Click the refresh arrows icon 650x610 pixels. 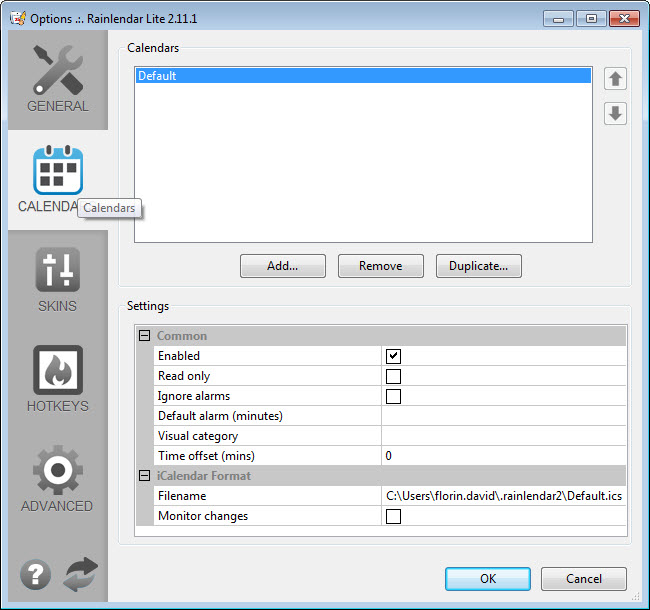click(x=81, y=574)
